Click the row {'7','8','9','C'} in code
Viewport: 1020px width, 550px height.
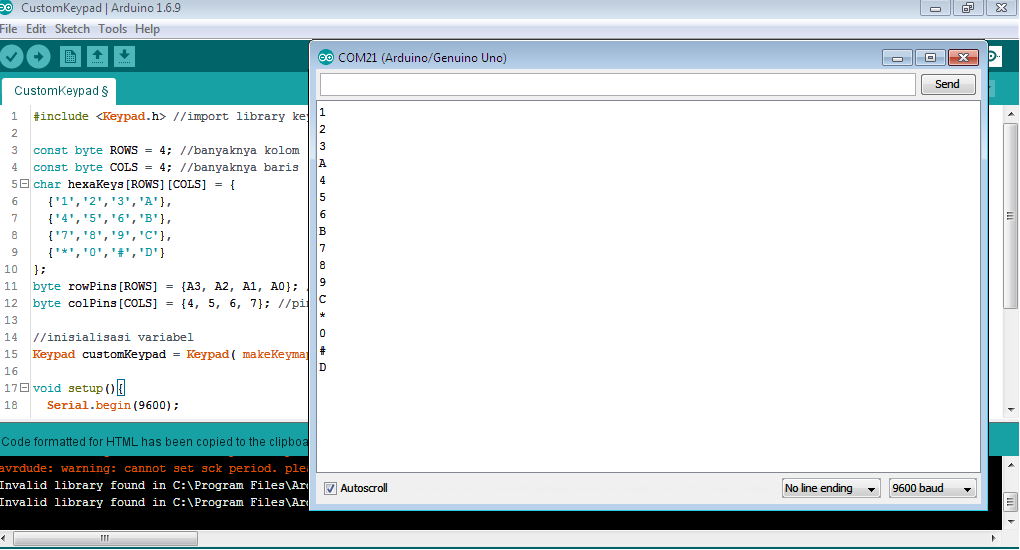coord(109,235)
